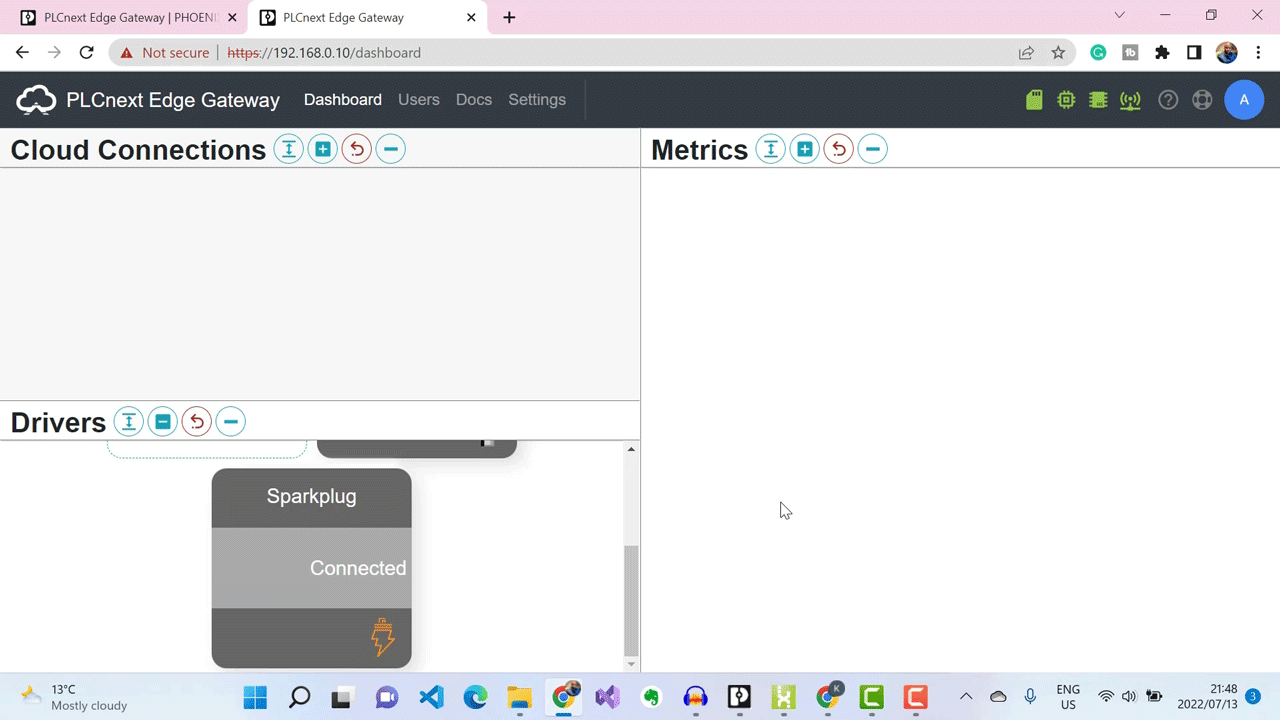This screenshot has height=720, width=1280.
Task: Click the Drivers scrollbar down arrow
Action: coord(631,664)
